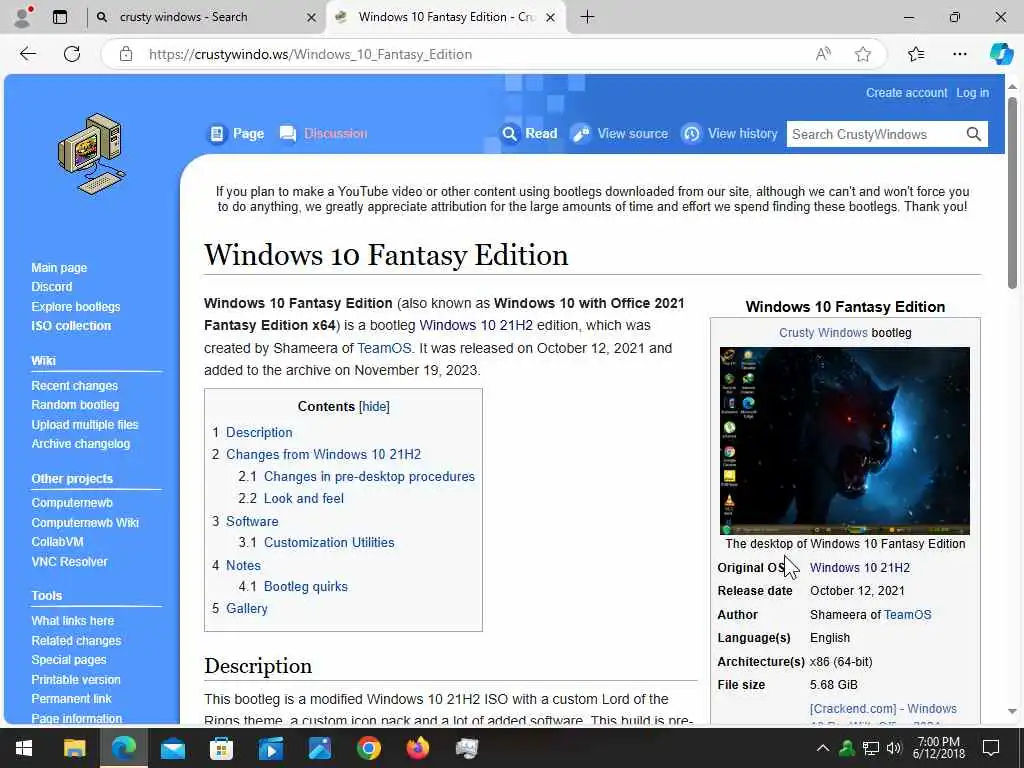Toggle Read aloud icon in address bar
The image size is (1024, 768).
(823, 54)
